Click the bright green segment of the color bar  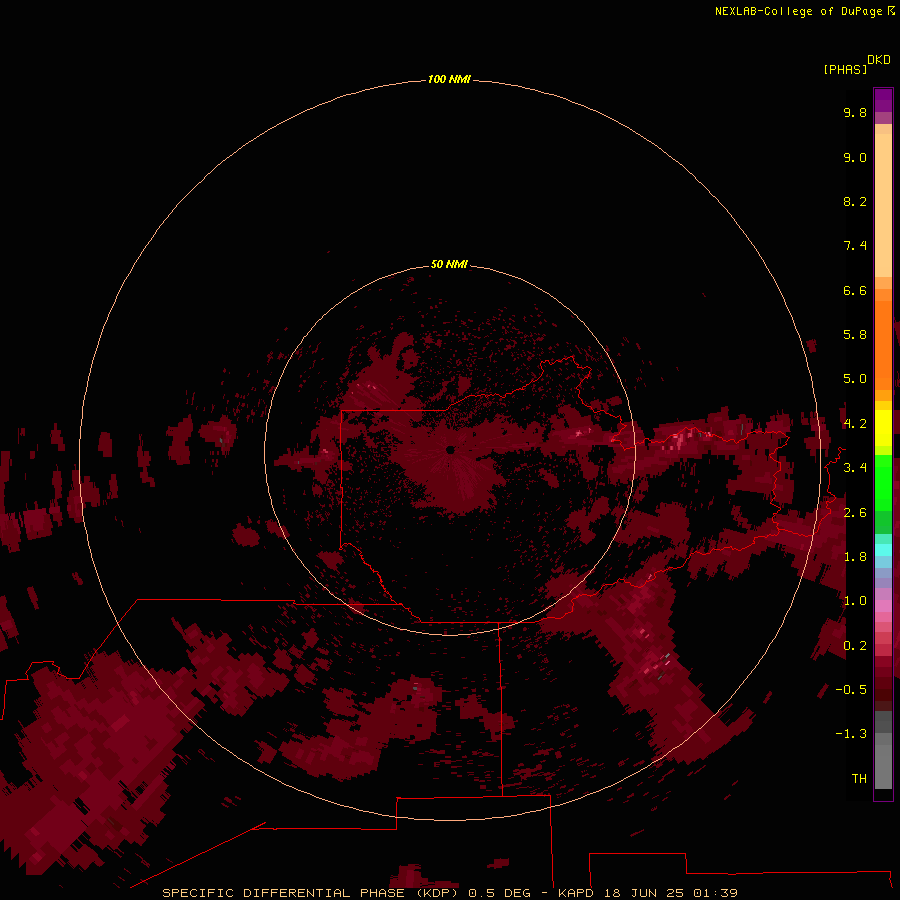point(883,482)
